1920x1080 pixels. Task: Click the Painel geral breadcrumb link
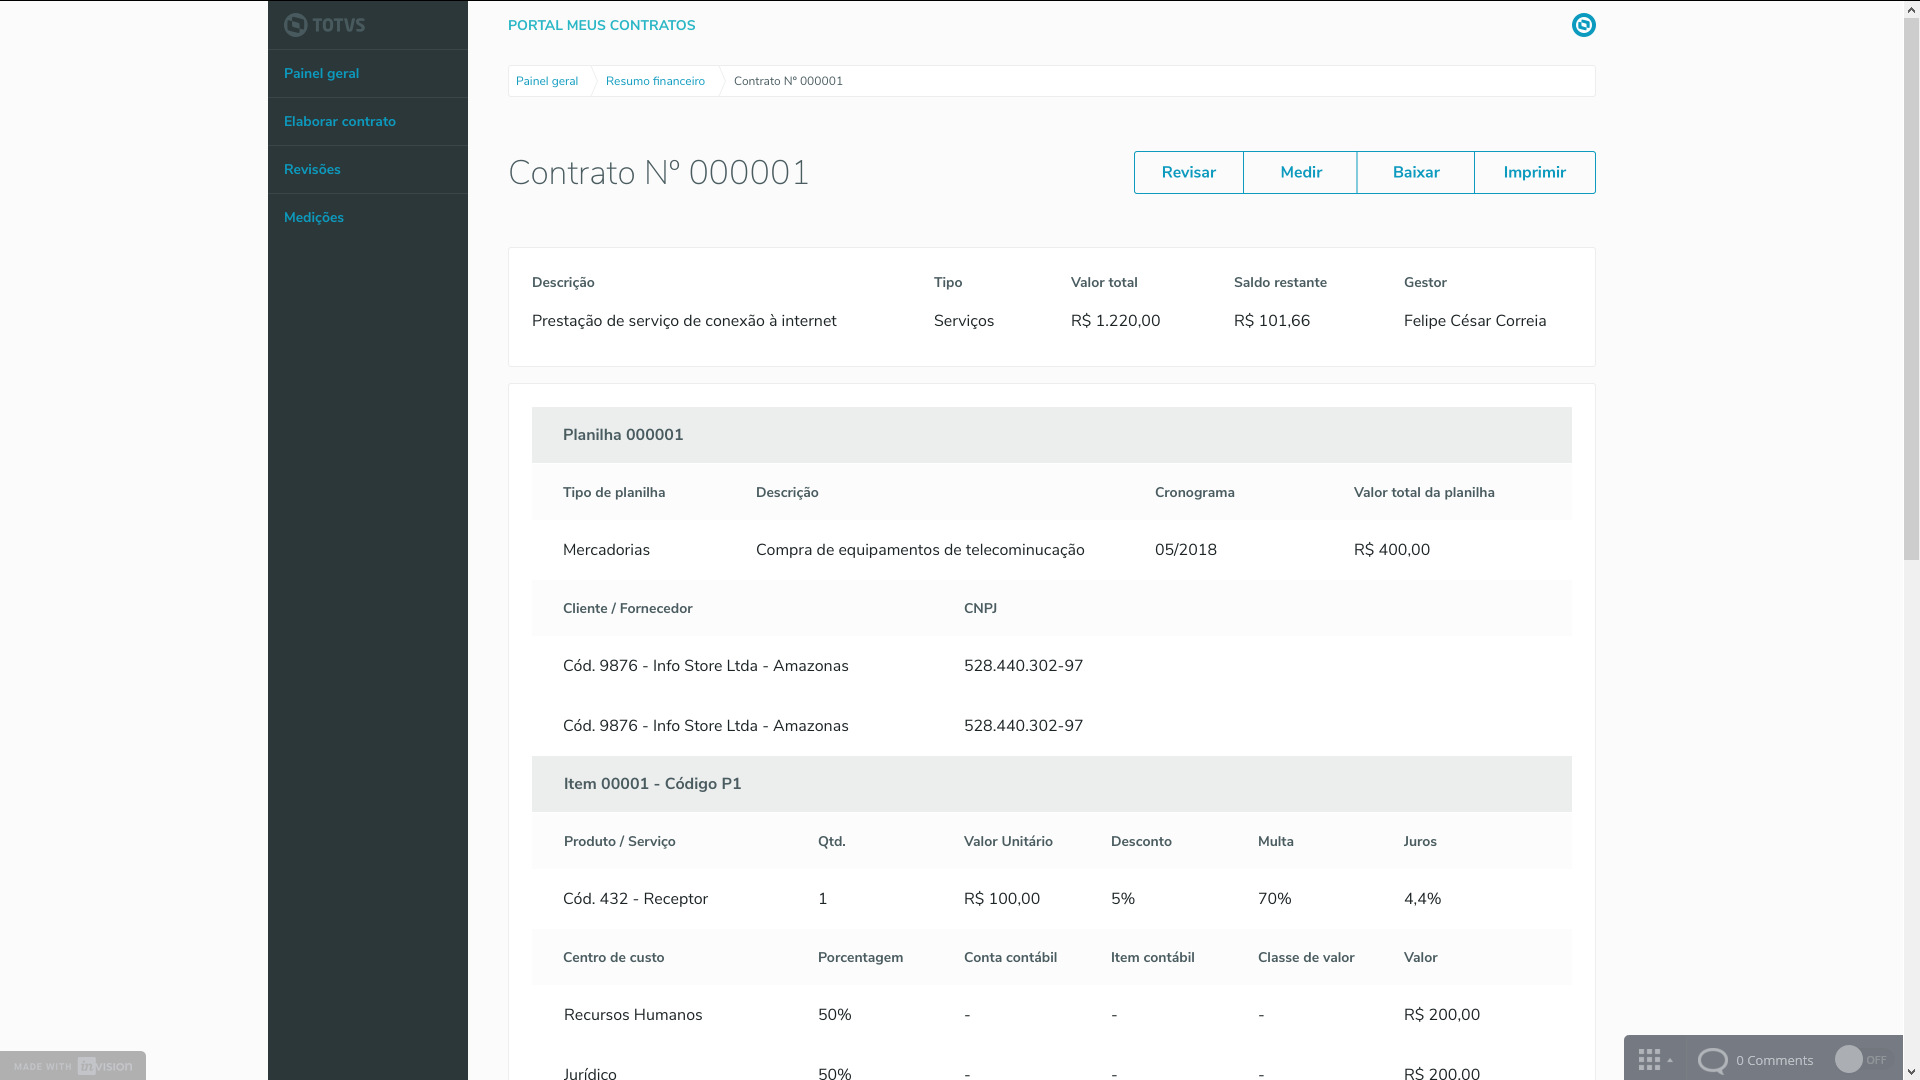[546, 82]
